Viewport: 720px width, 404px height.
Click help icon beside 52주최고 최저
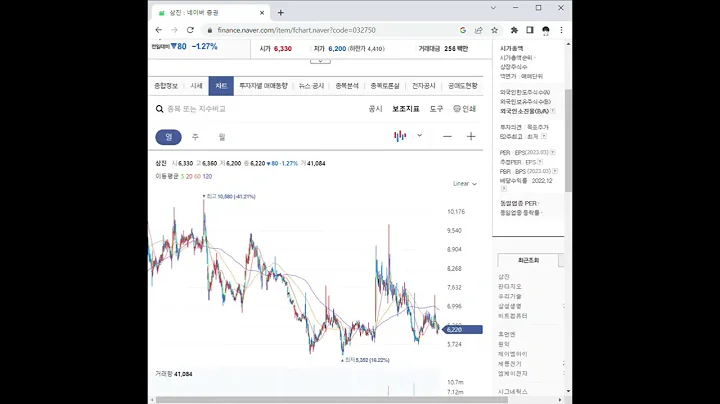[x=544, y=136]
